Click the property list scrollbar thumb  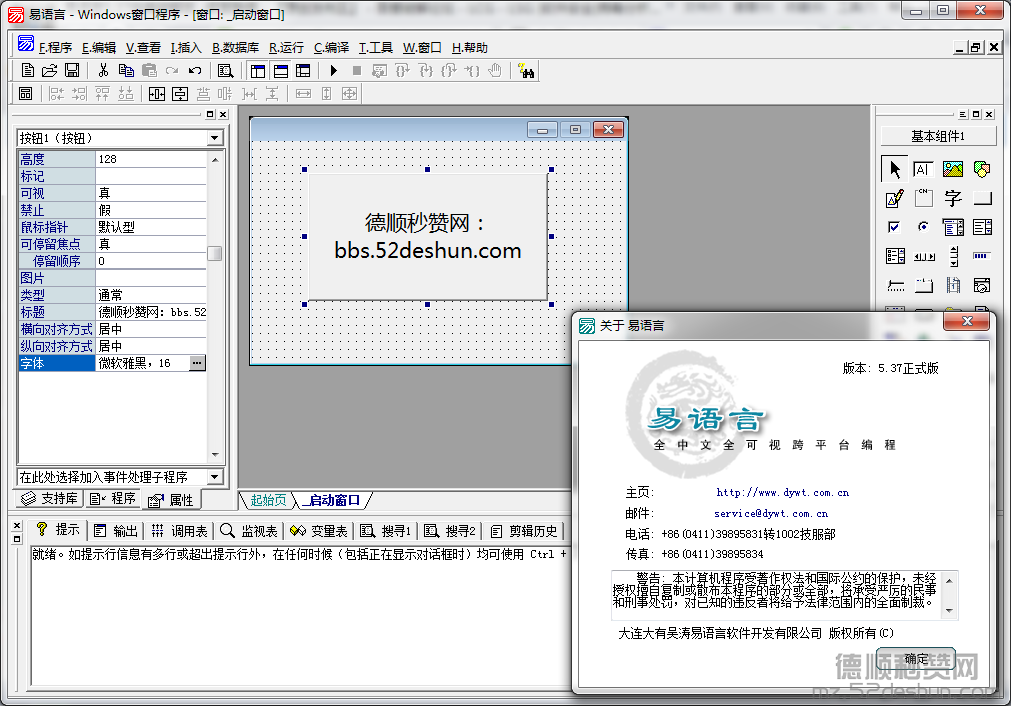[215, 253]
